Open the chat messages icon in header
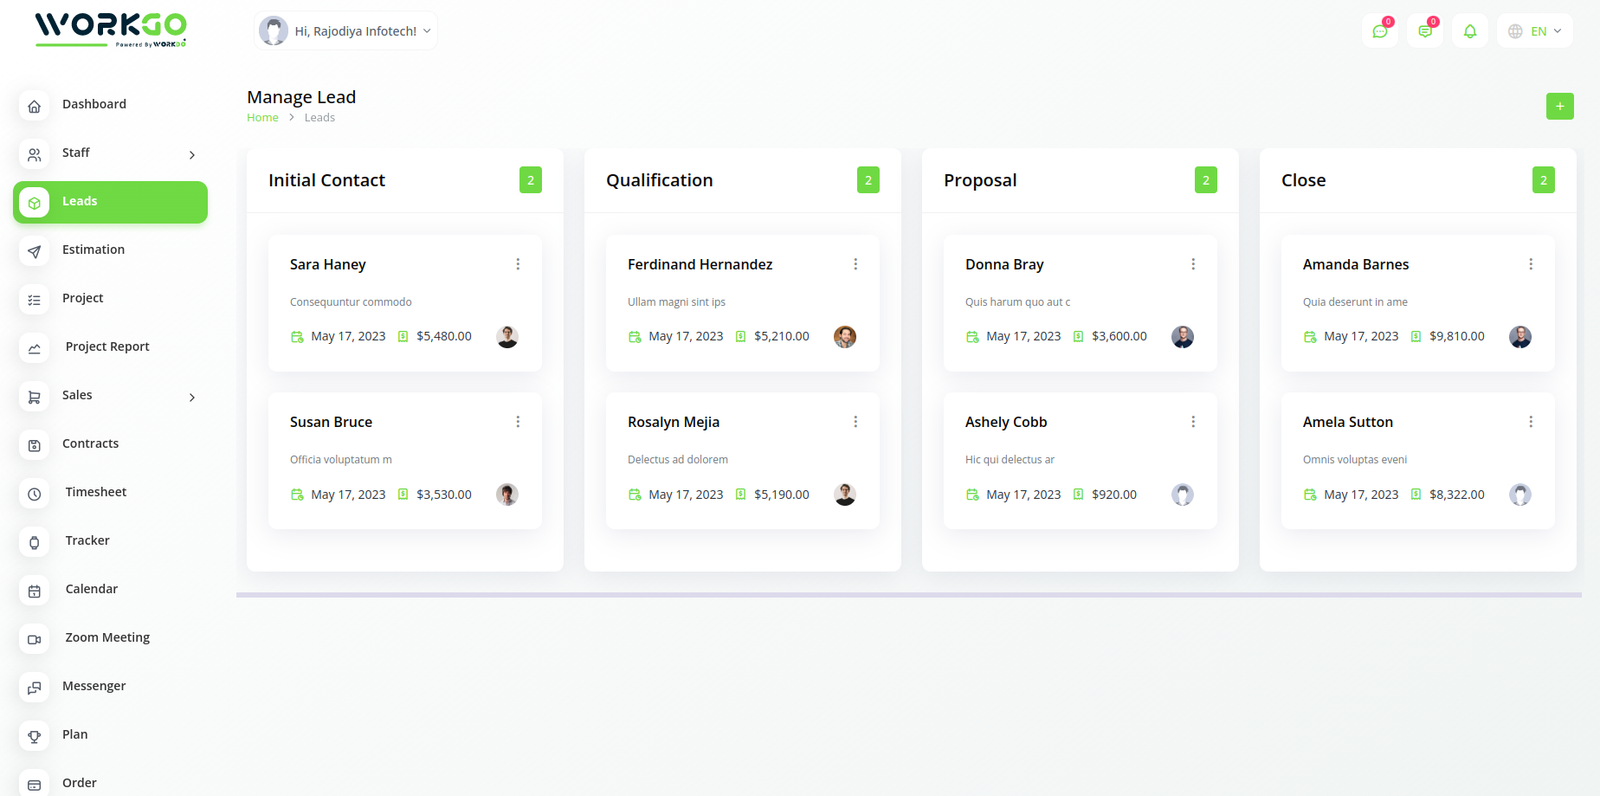The height and width of the screenshot is (796, 1600). (x=1380, y=32)
